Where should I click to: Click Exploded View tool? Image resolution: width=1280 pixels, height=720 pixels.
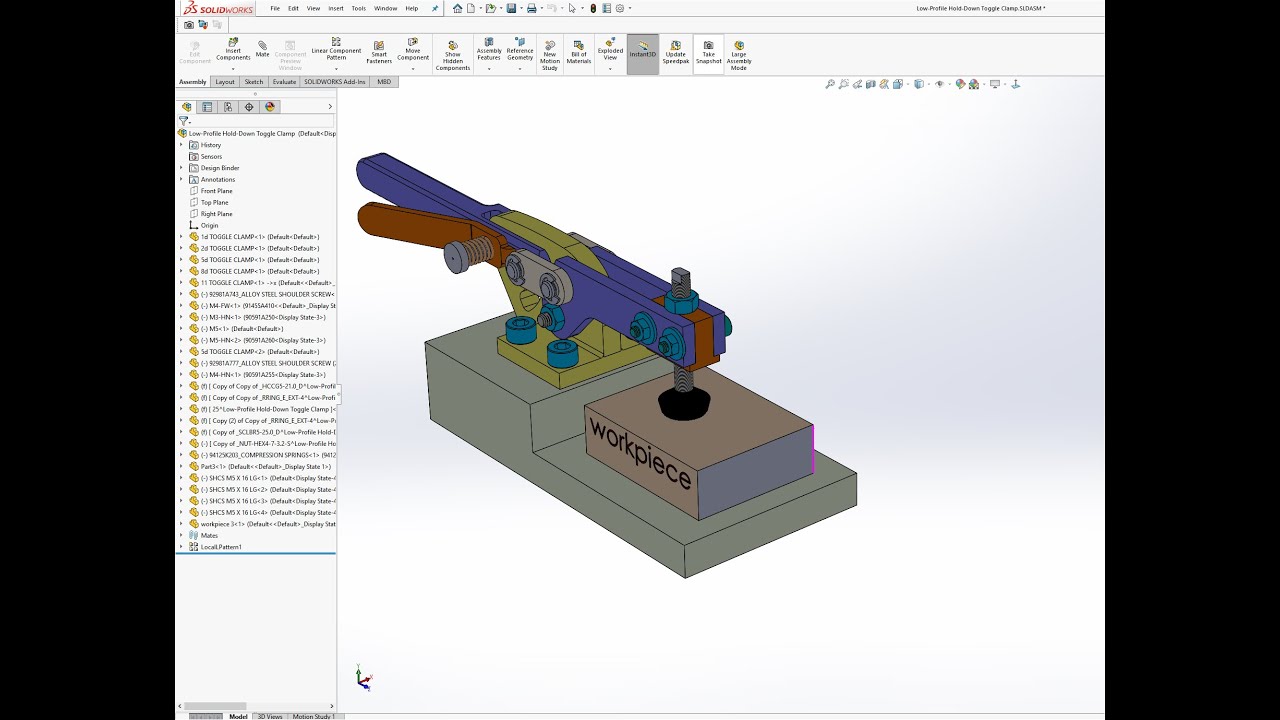(x=610, y=50)
